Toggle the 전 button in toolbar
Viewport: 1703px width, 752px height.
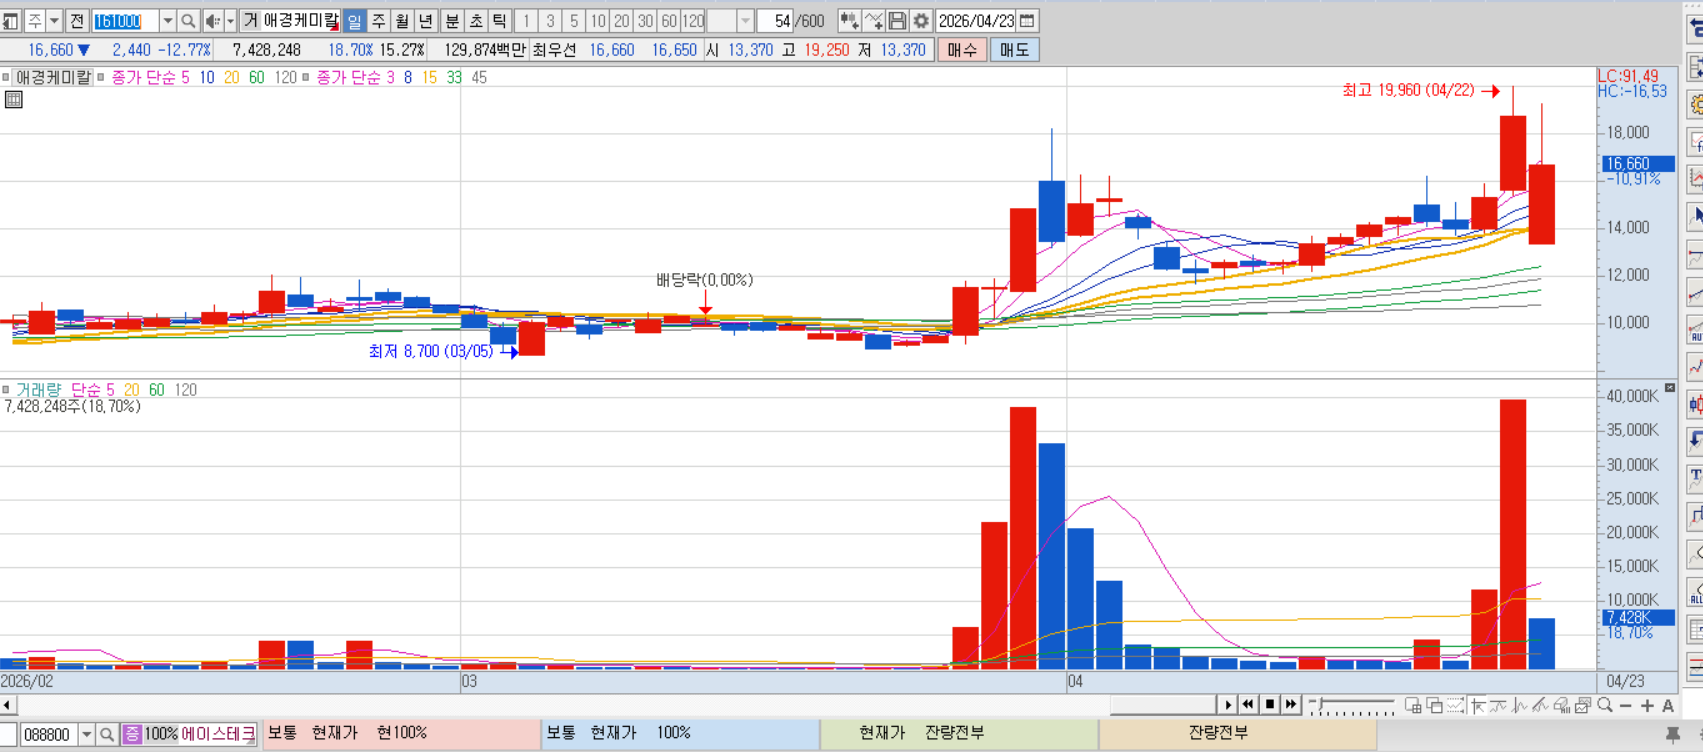(x=77, y=21)
